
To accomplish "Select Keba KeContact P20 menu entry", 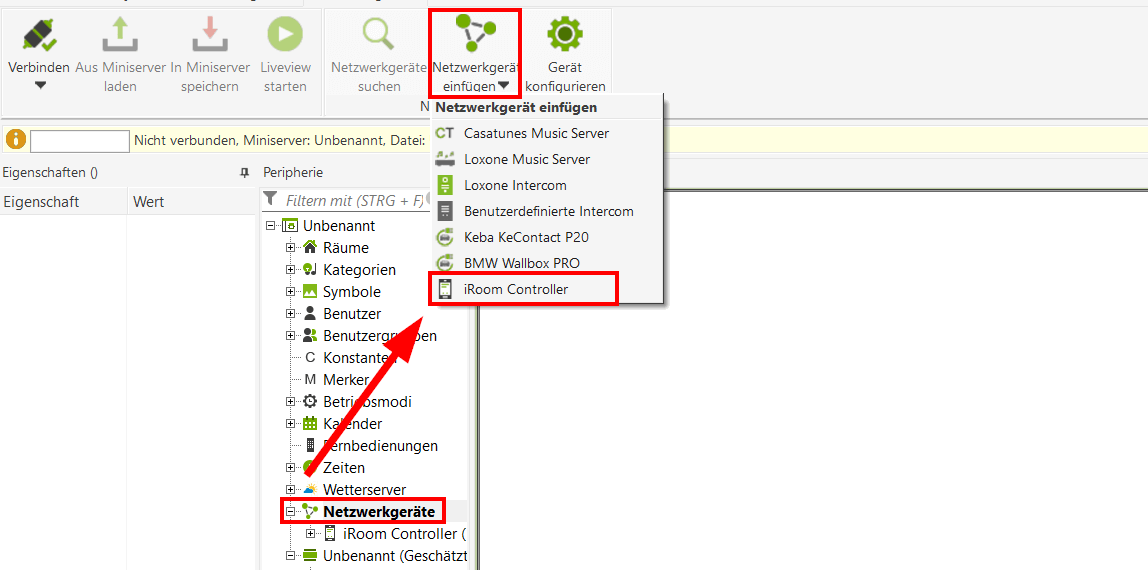I will click(526, 237).
